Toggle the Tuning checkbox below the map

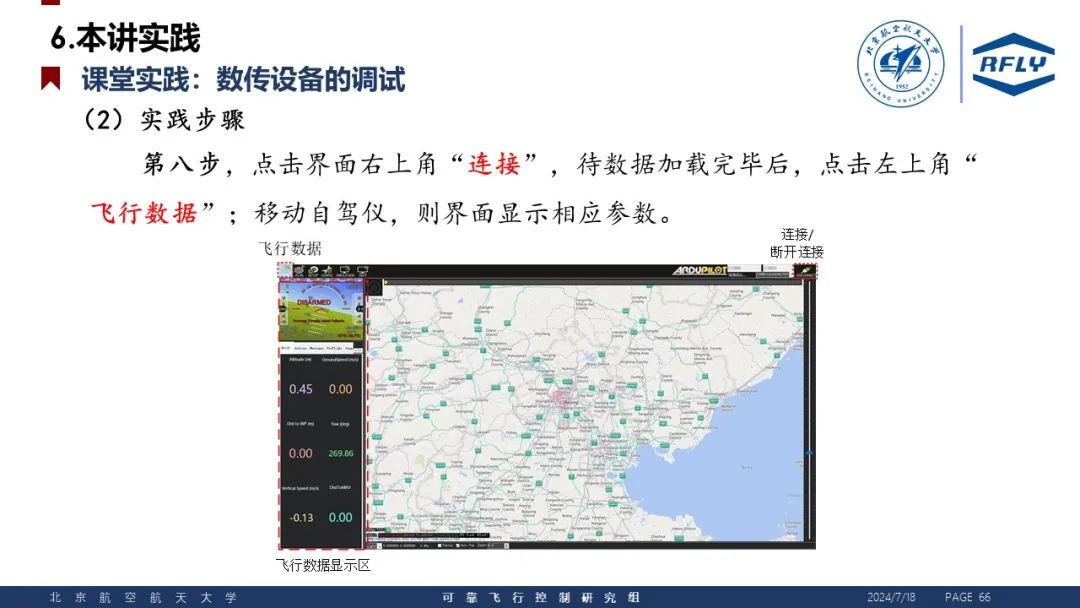coord(440,545)
